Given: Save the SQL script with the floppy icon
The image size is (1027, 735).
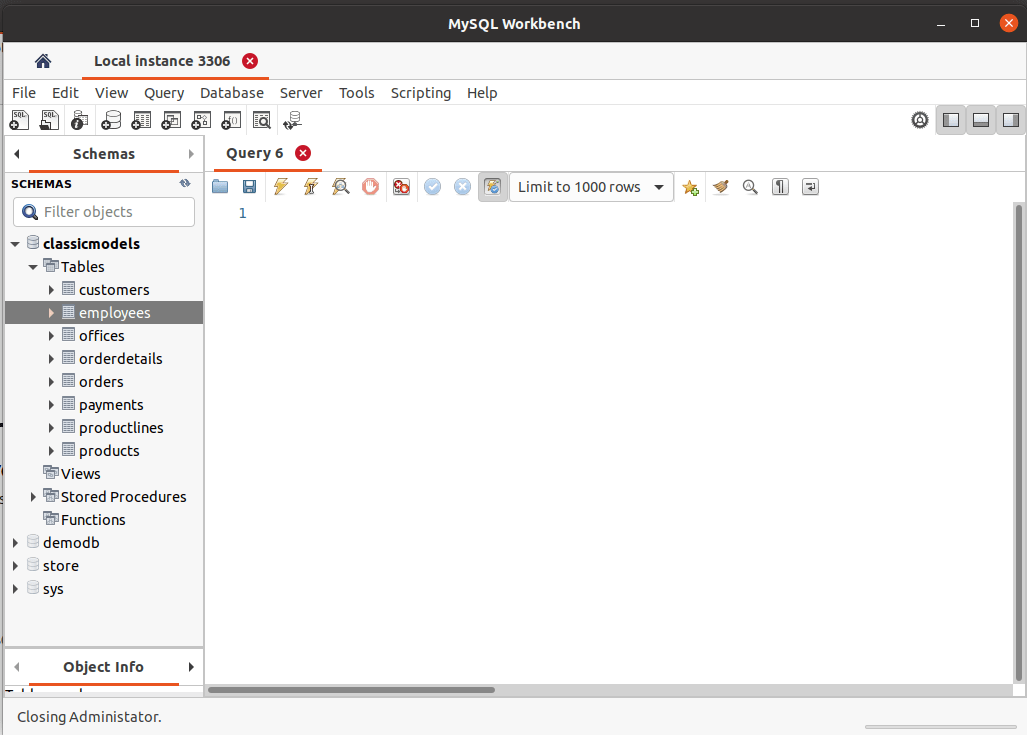Looking at the screenshot, I should point(250,187).
